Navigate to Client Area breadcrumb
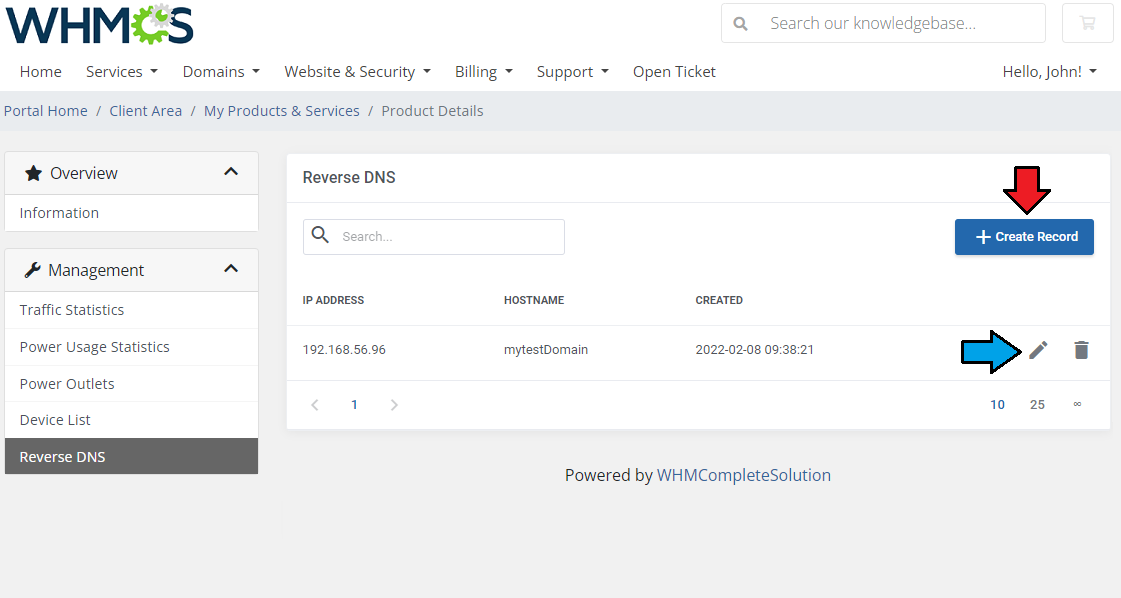Screen dimensions: 1121x598 click(x=146, y=111)
